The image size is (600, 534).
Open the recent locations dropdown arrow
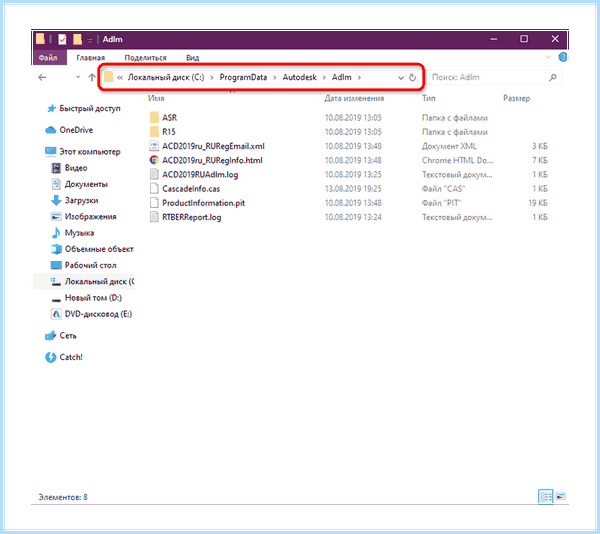point(78,78)
